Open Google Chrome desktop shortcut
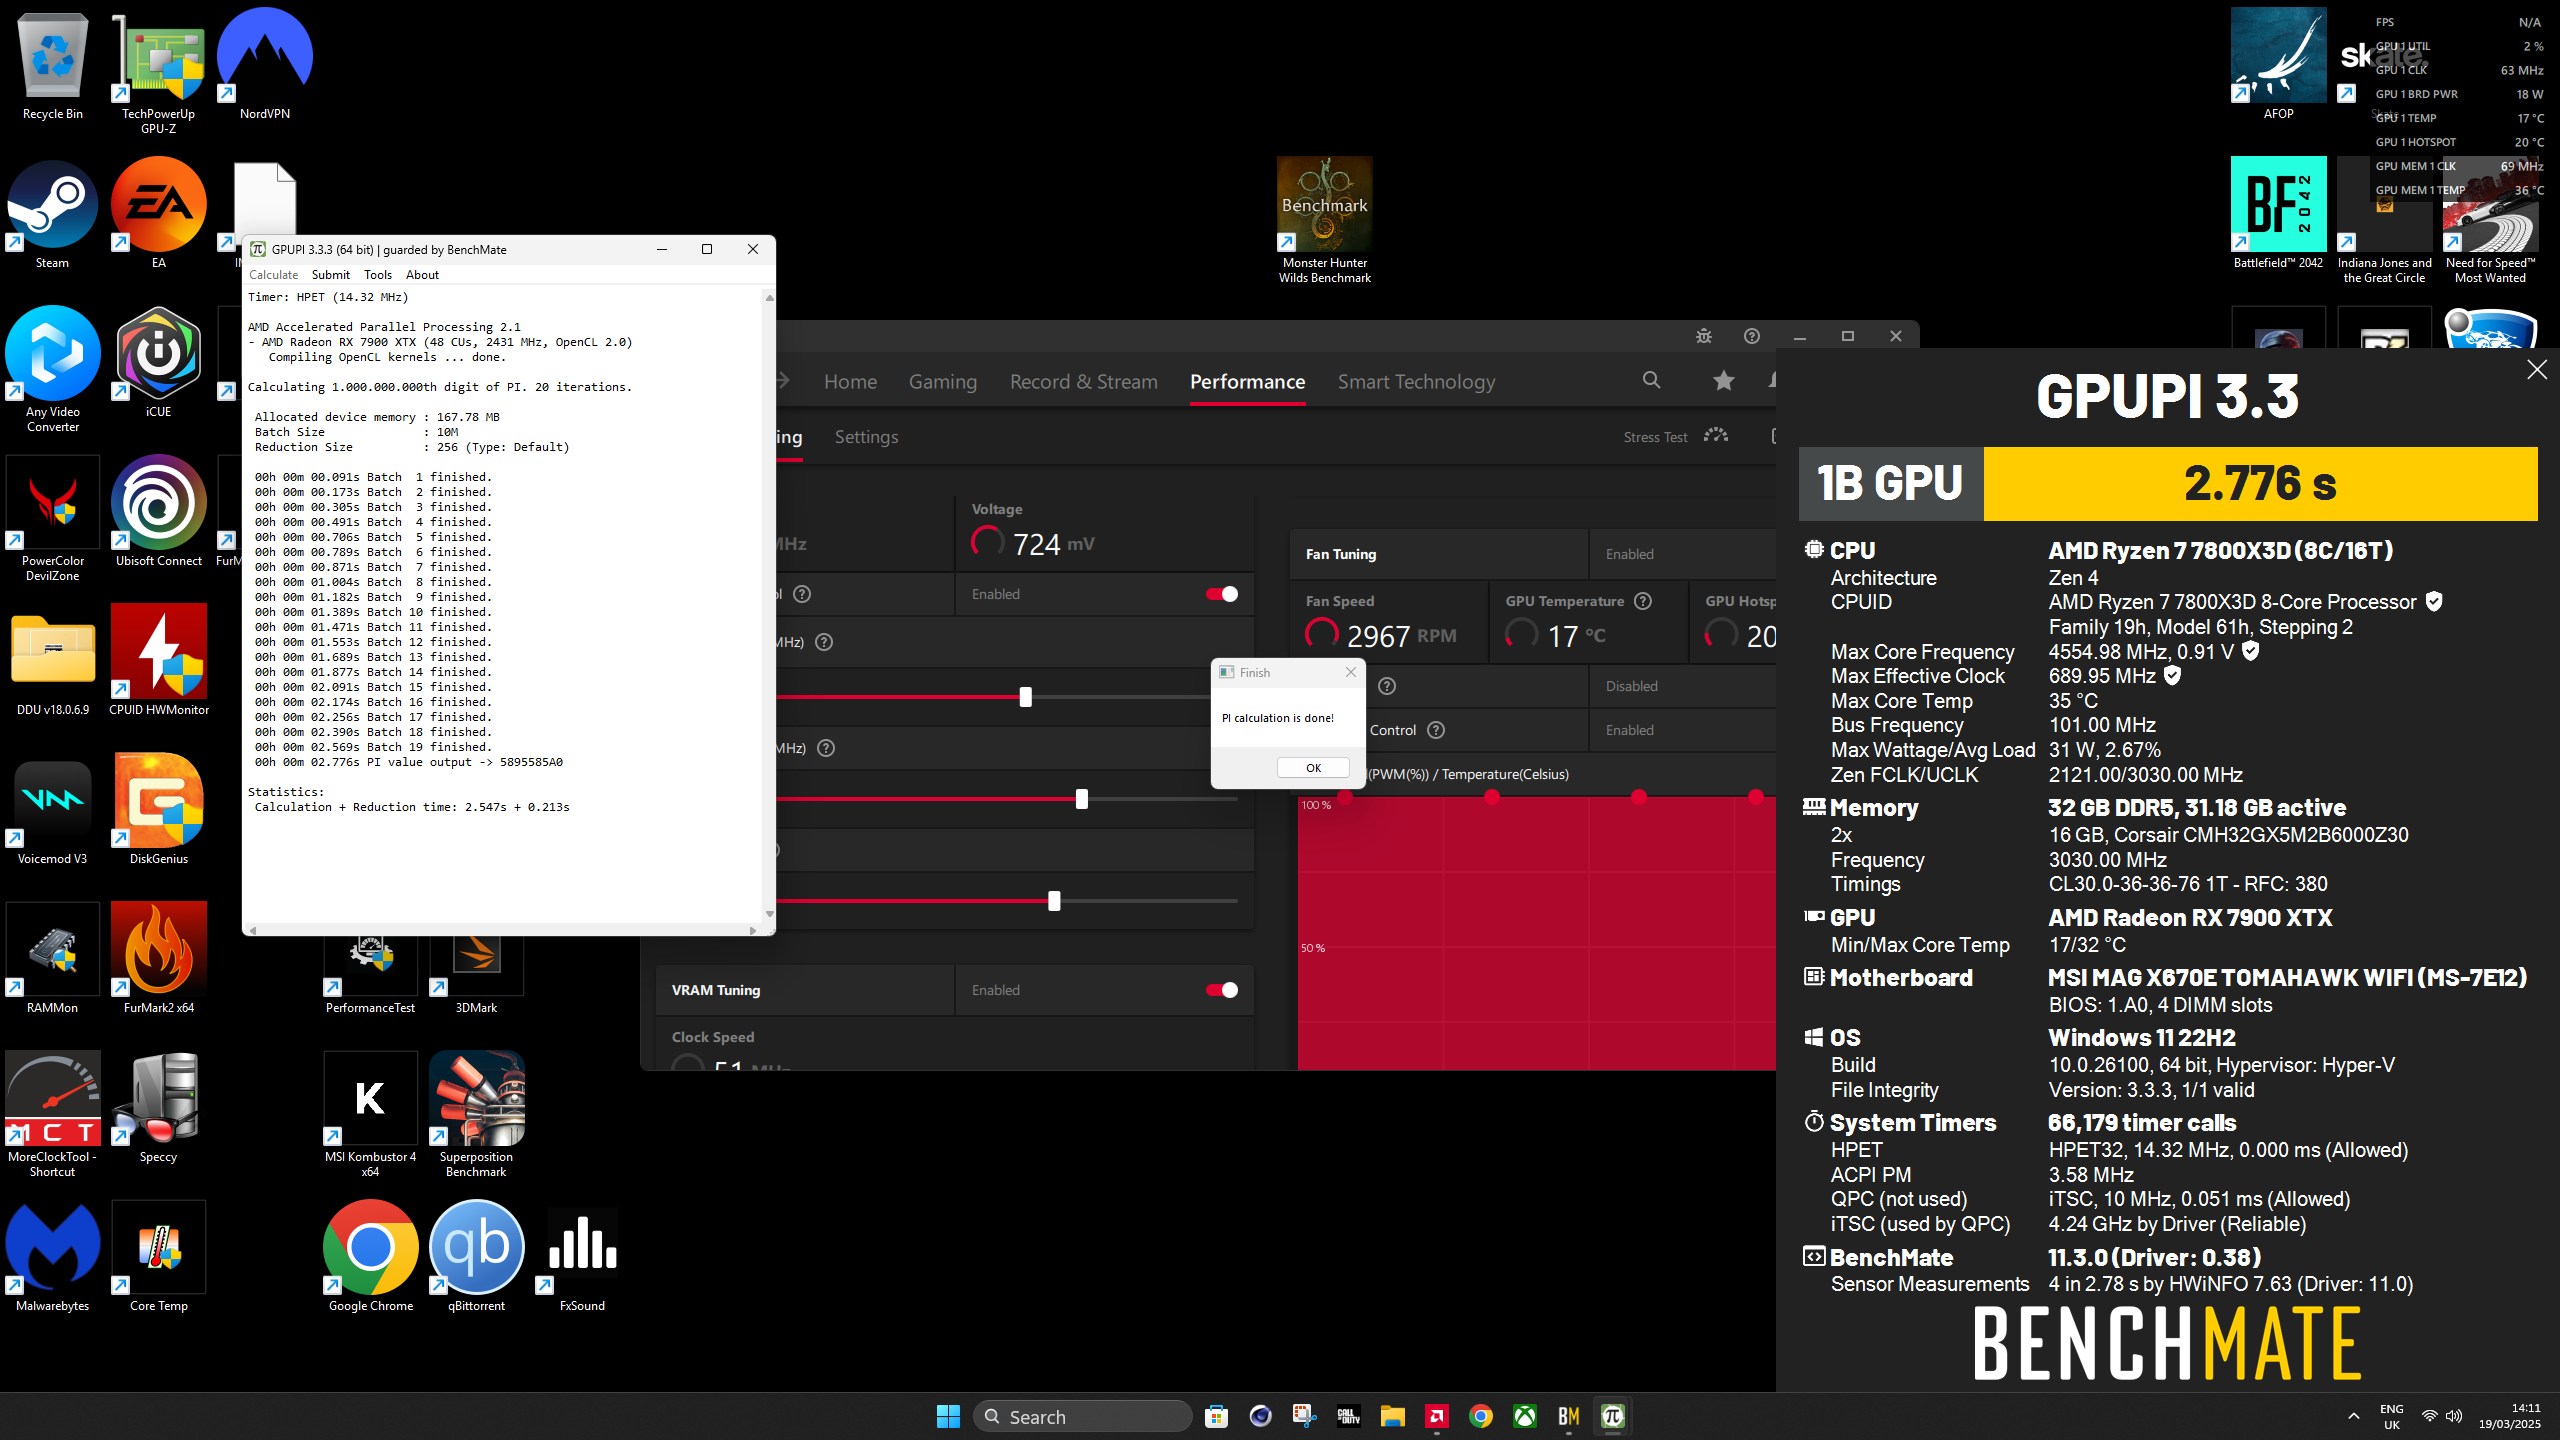This screenshot has height=1440, width=2560. pyautogui.click(x=370, y=1256)
